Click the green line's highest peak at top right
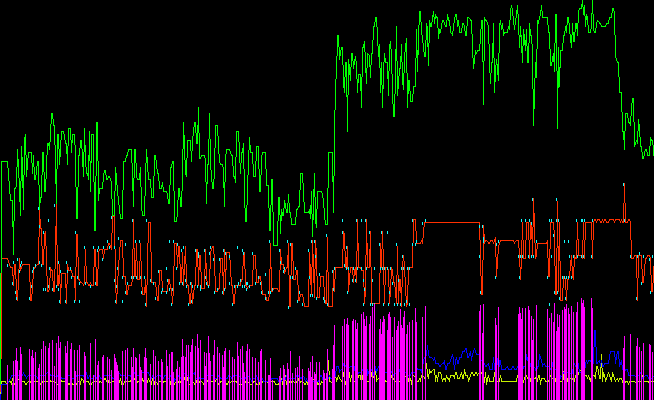This screenshot has width=654, height=400. (x=591, y=3)
